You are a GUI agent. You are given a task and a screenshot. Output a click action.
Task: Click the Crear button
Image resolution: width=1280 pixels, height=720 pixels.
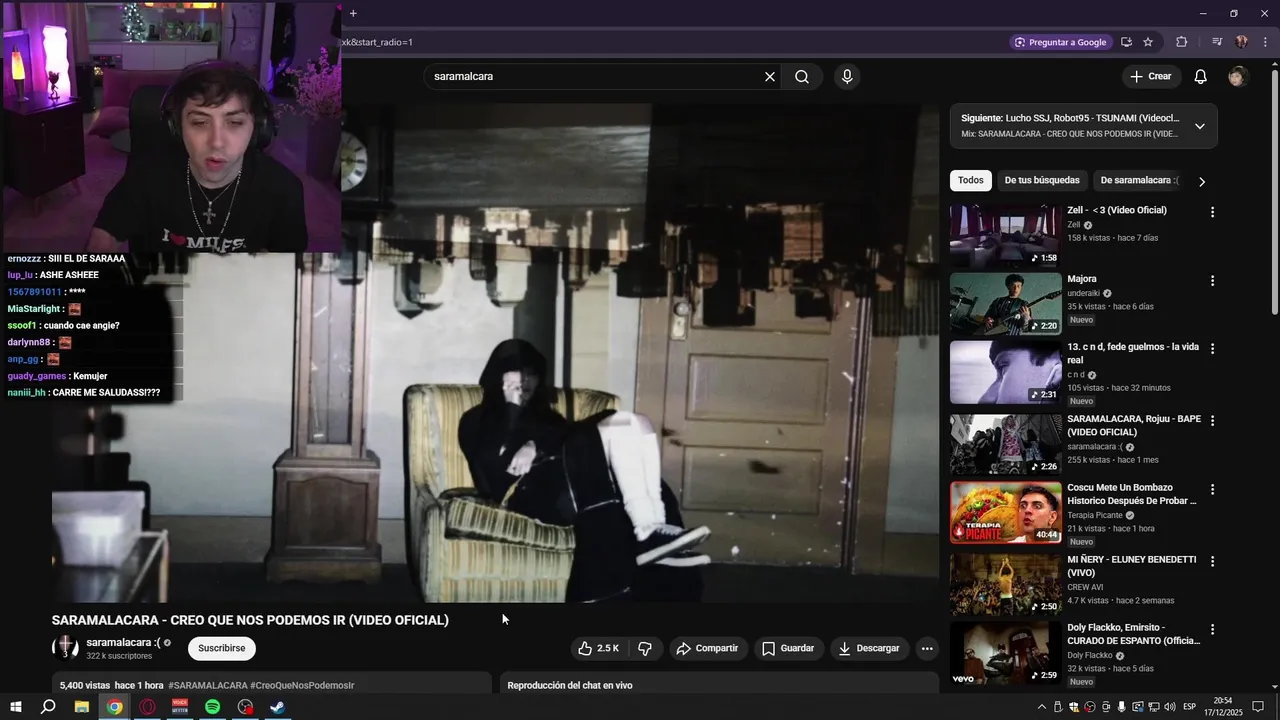(1151, 76)
